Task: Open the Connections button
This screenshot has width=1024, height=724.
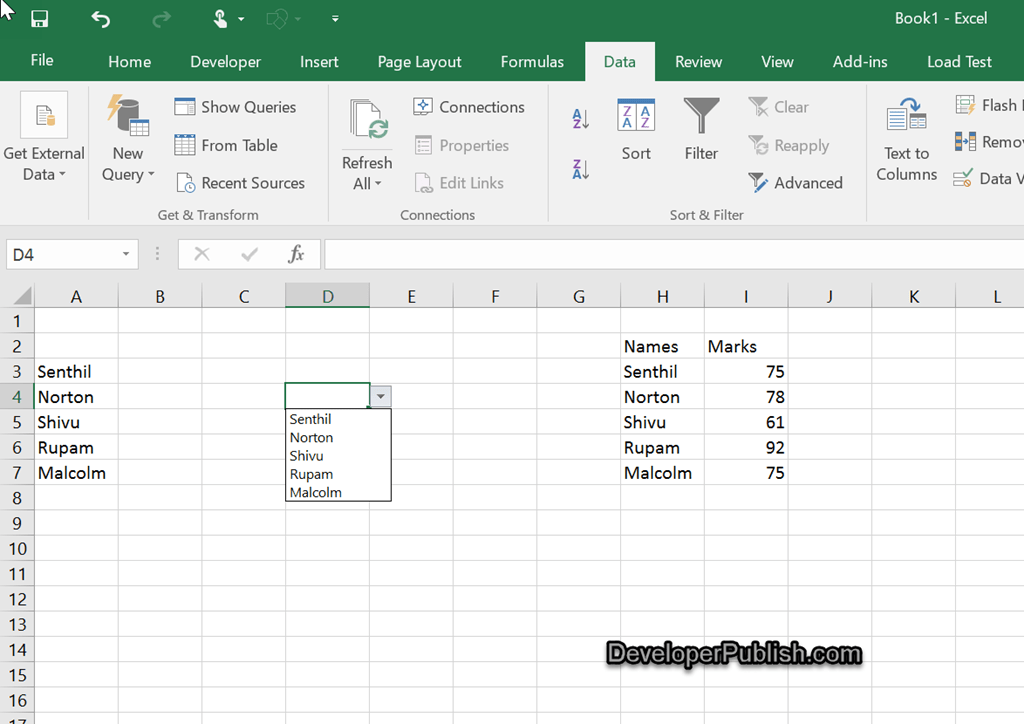Action: point(469,106)
